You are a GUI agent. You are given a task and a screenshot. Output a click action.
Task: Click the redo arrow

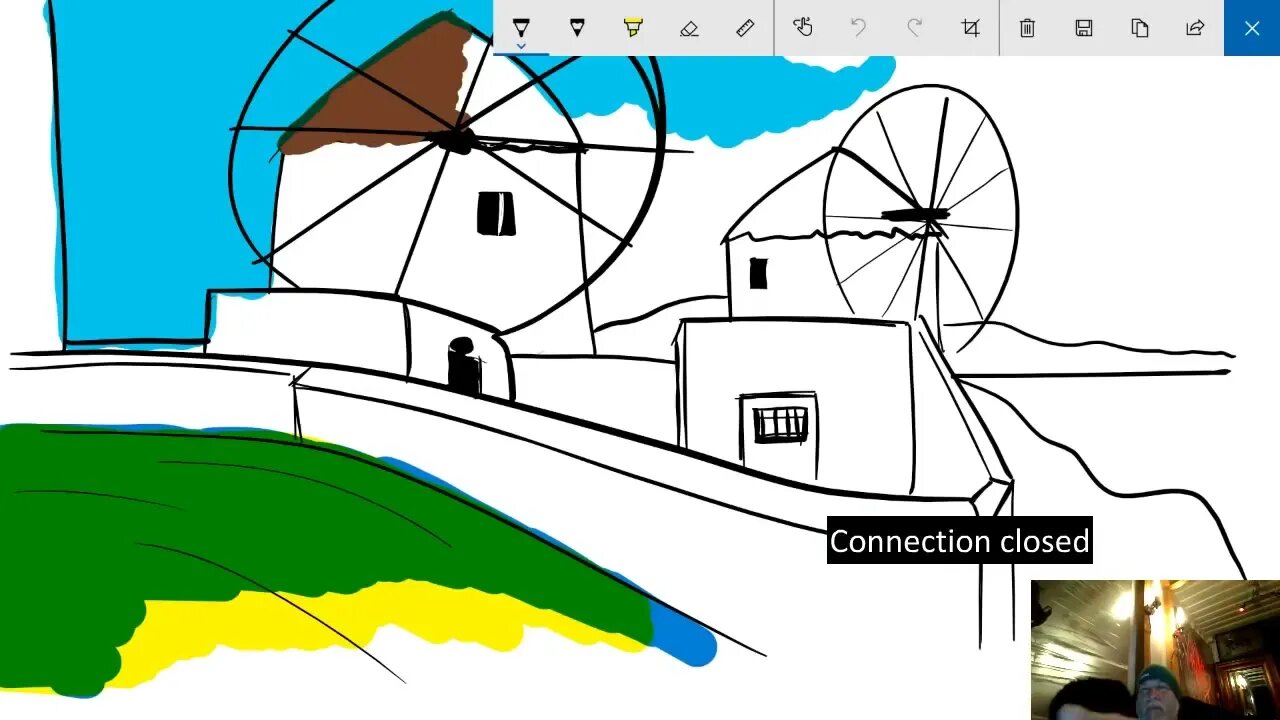914,27
